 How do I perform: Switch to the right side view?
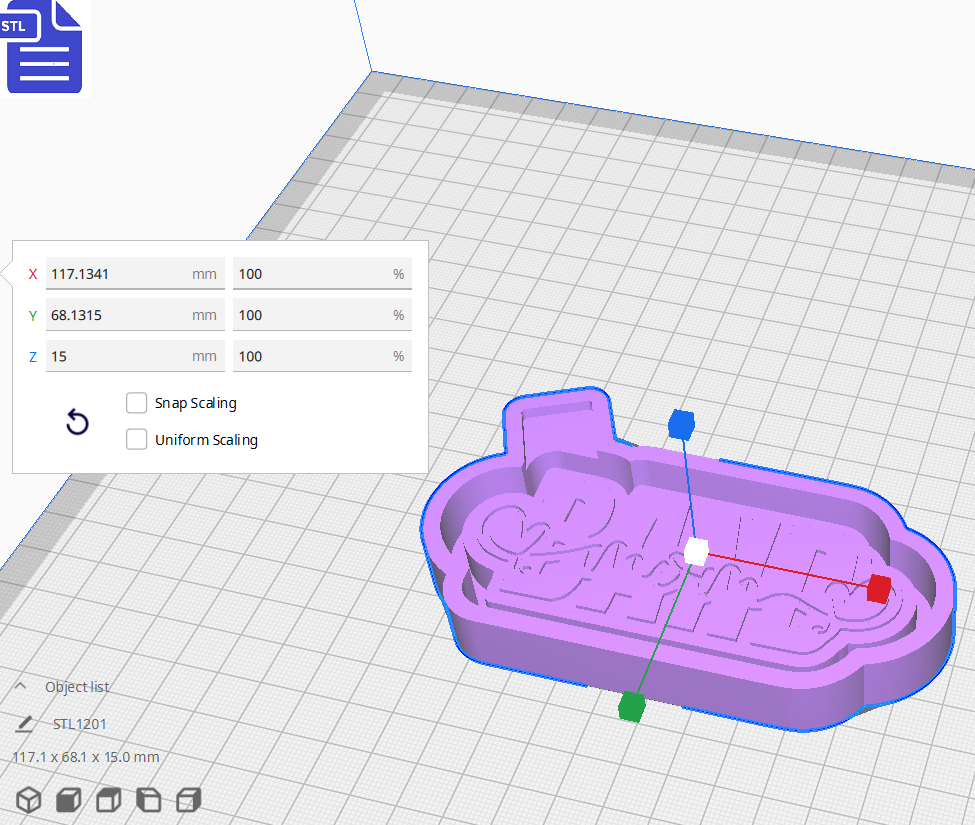click(188, 800)
